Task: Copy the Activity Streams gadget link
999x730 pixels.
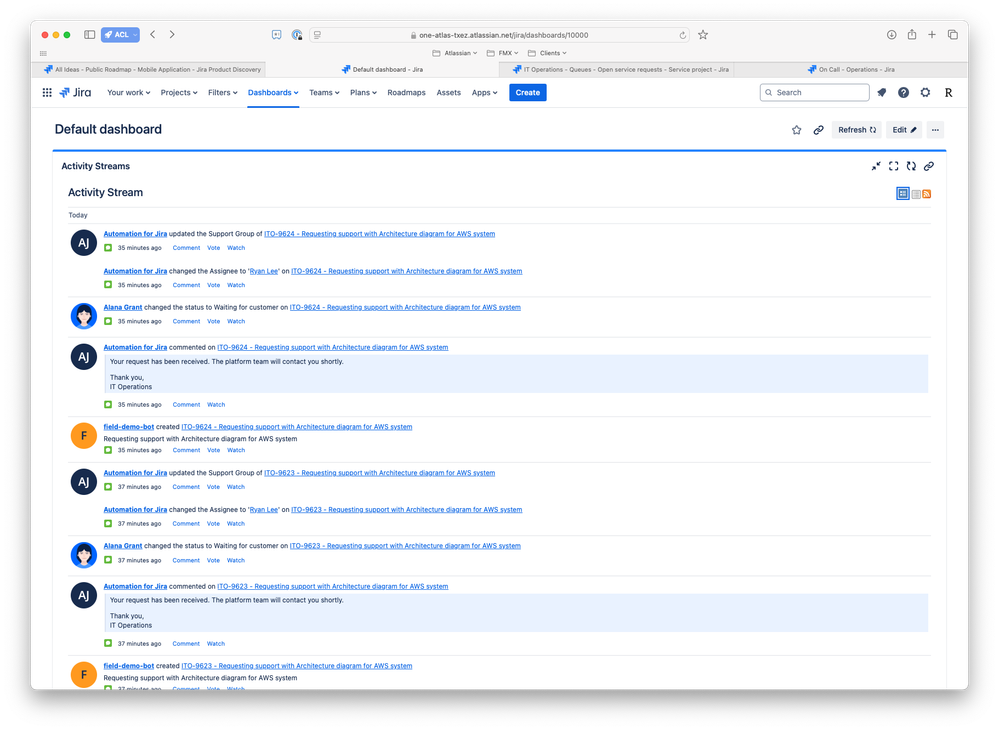Action: click(x=929, y=166)
